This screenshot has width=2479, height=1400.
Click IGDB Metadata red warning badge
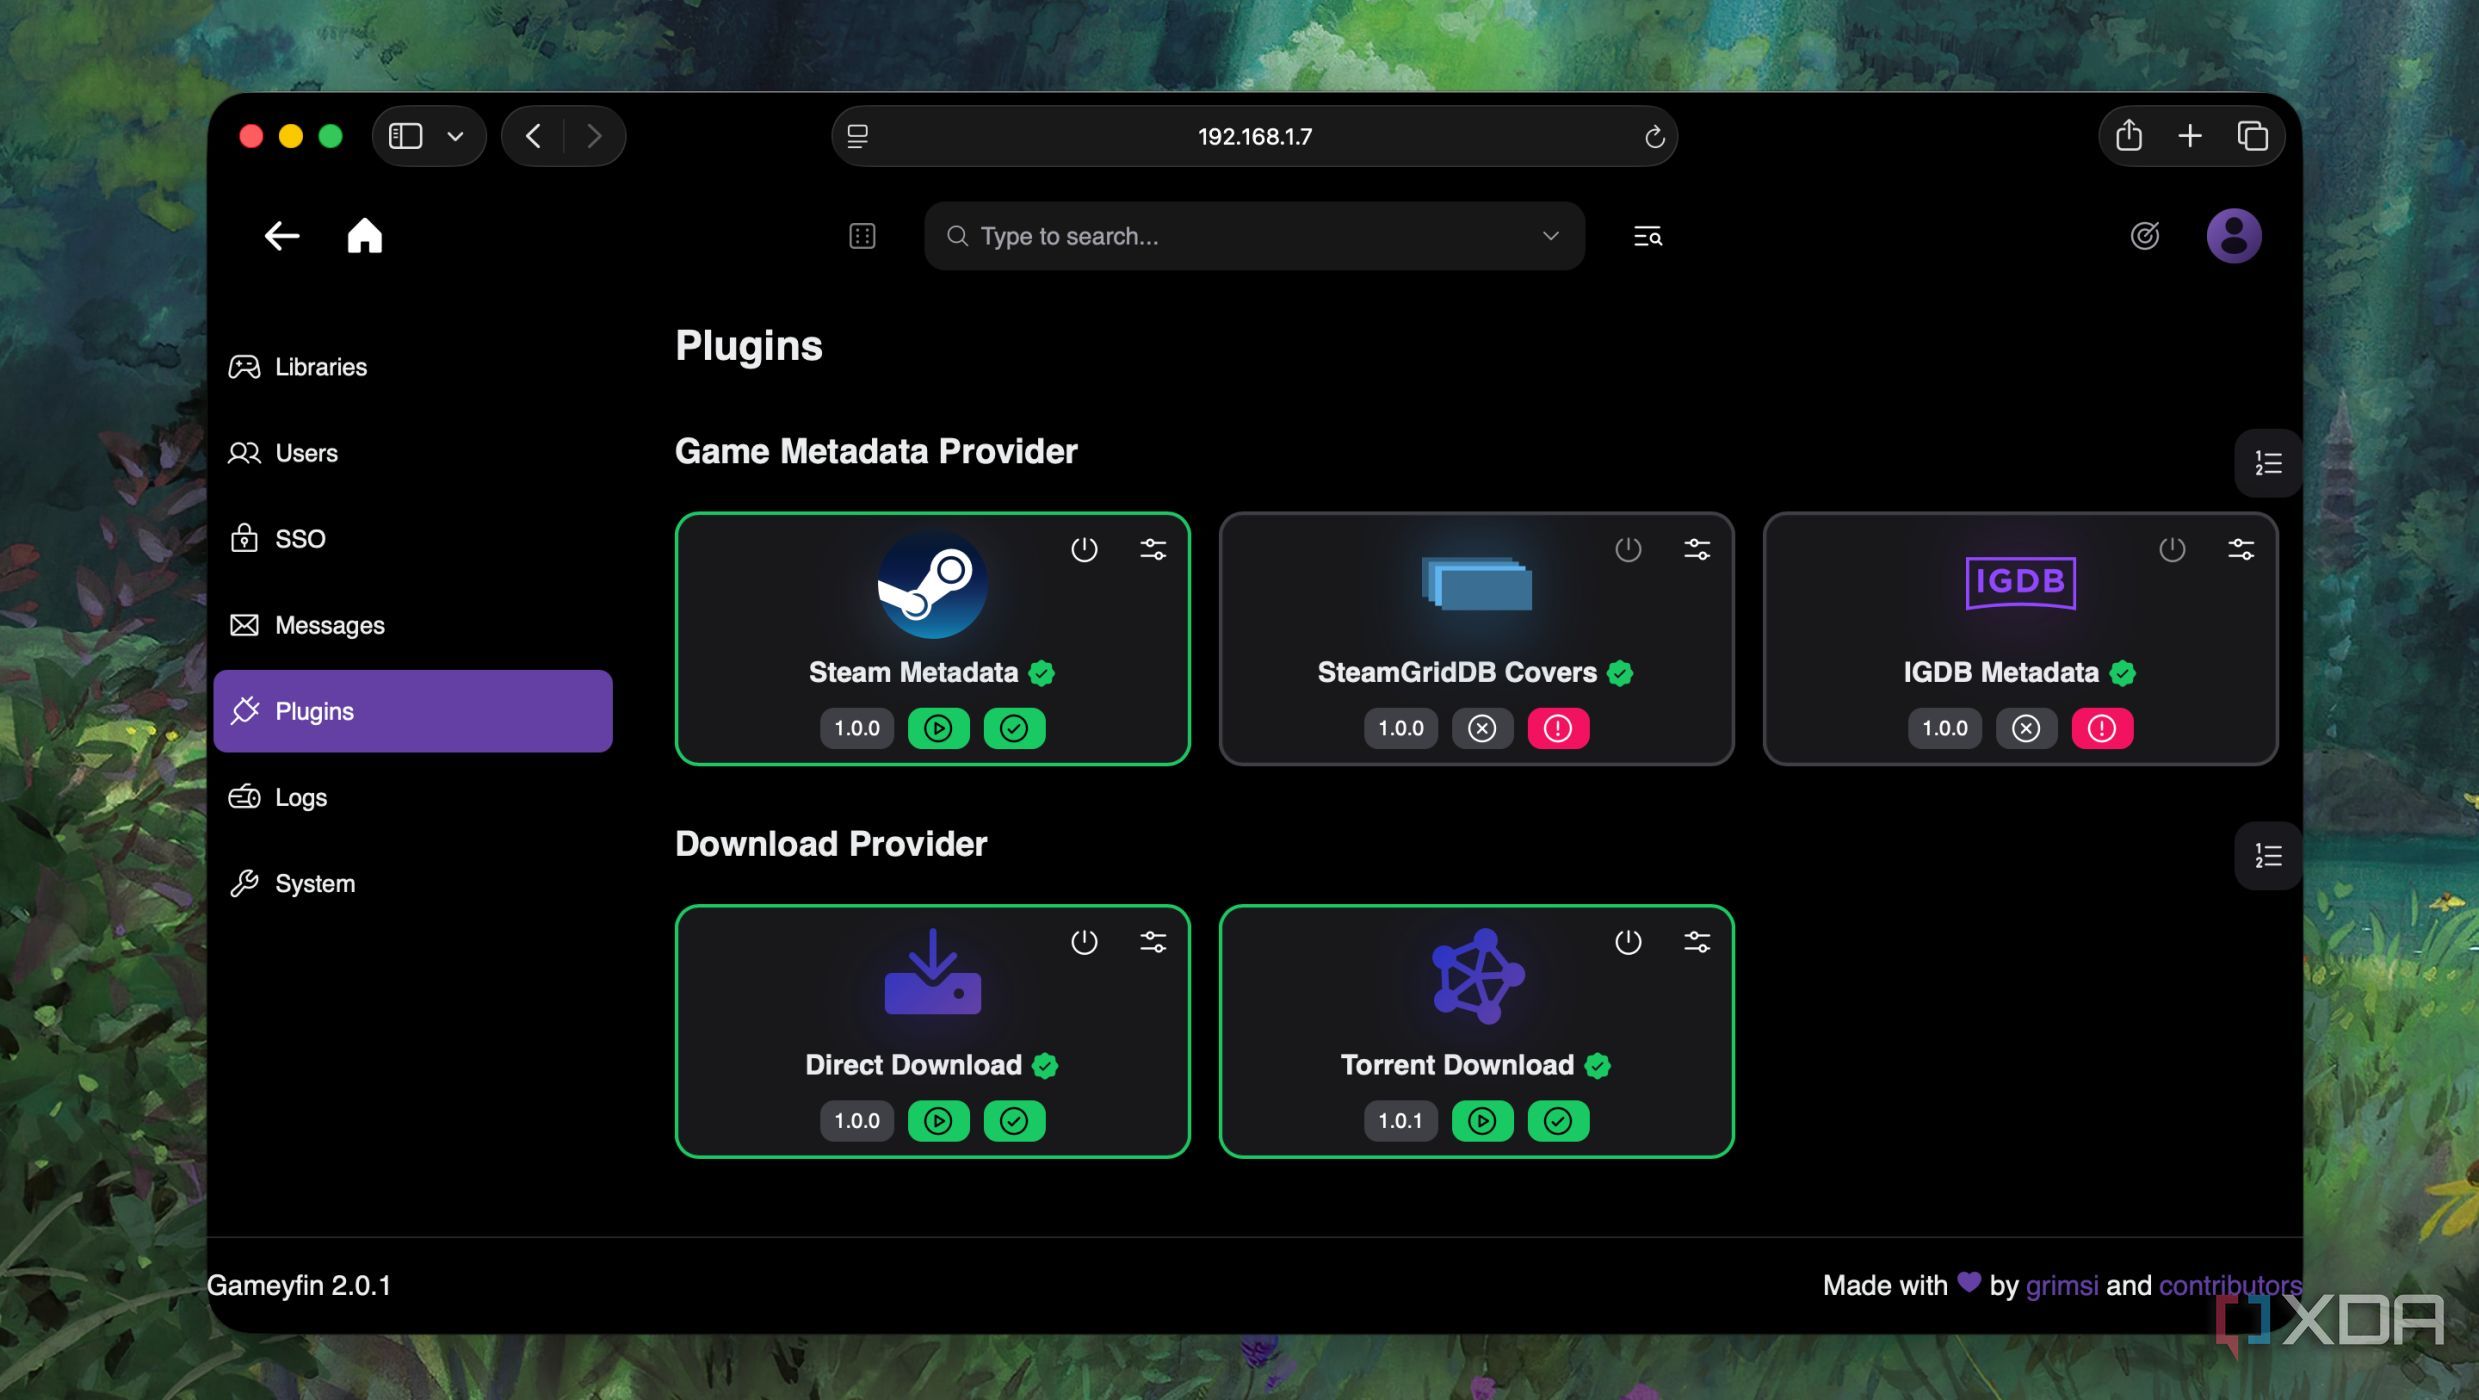click(2102, 728)
